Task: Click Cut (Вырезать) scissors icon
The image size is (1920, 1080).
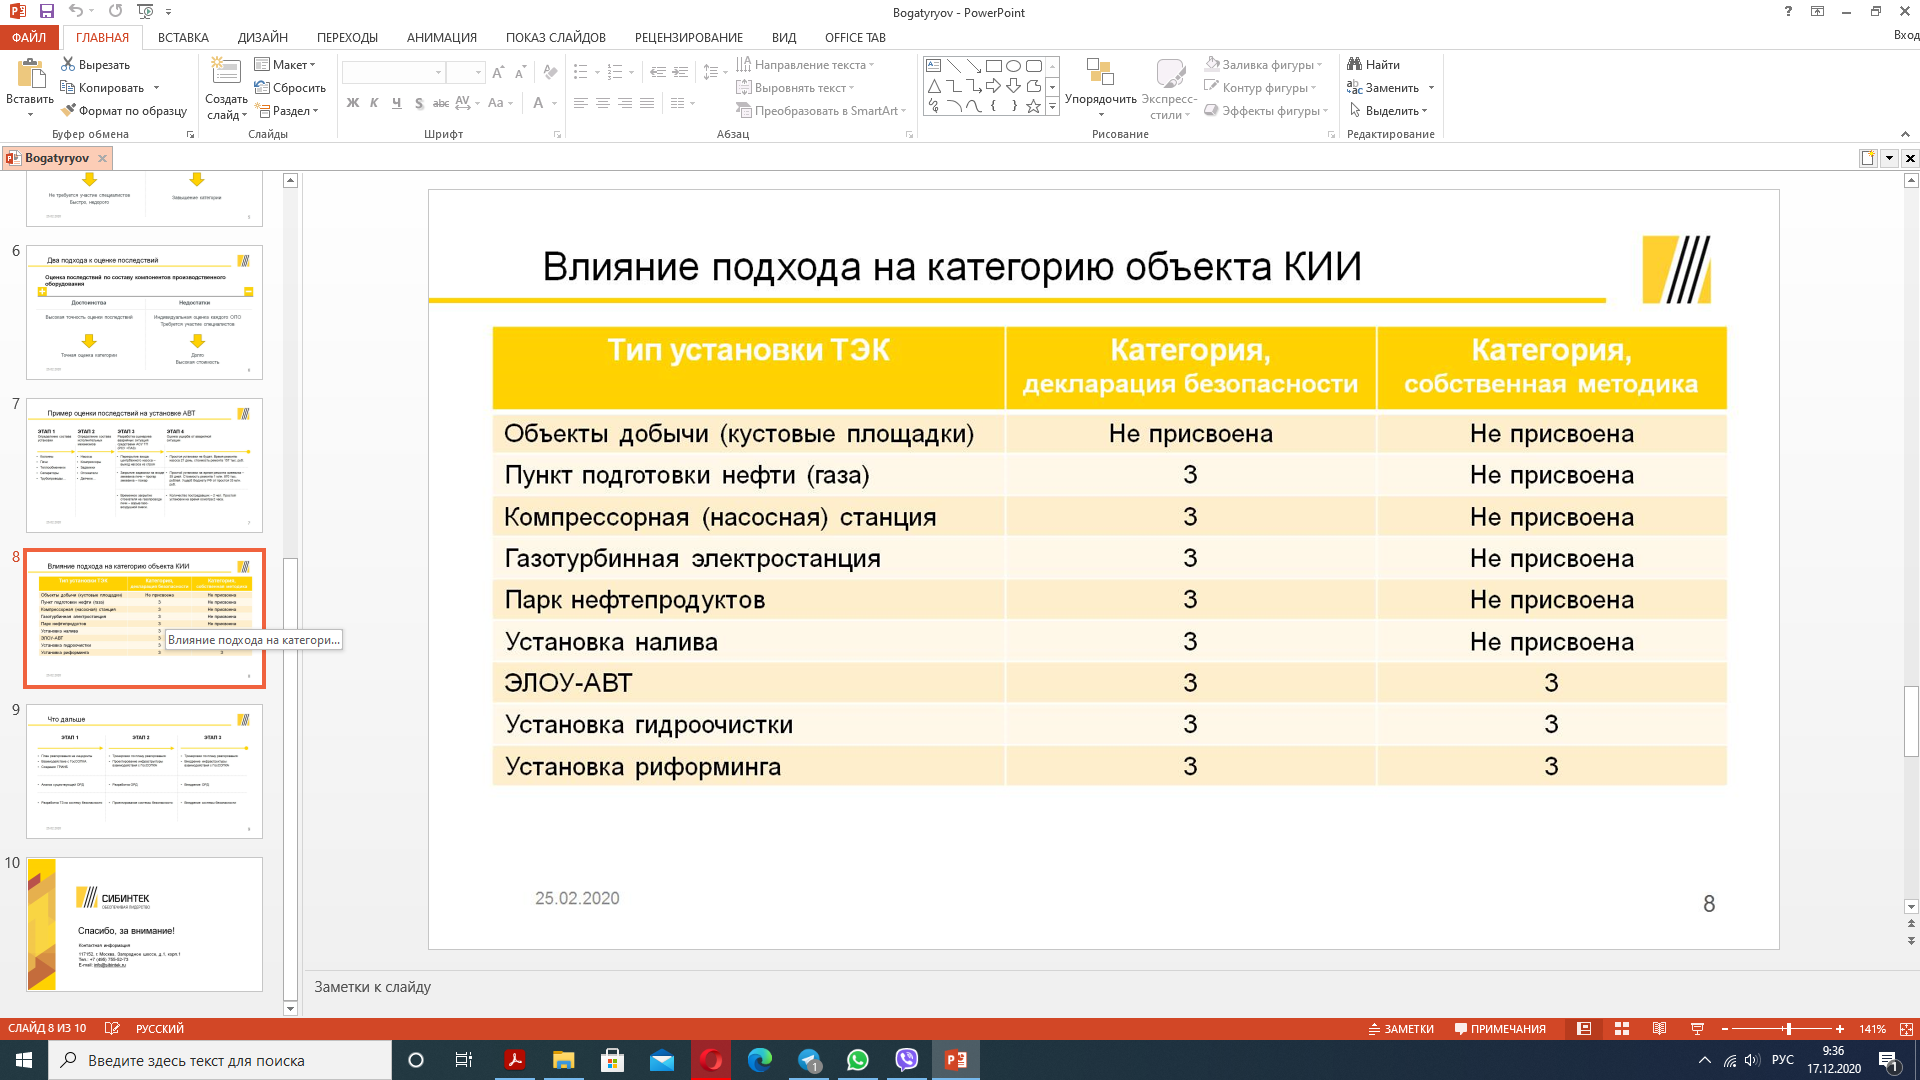Action: click(x=68, y=64)
